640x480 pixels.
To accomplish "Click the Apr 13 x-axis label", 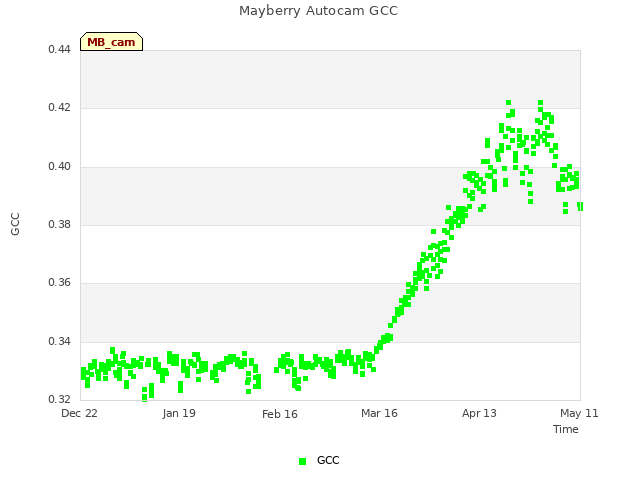I will [479, 413].
